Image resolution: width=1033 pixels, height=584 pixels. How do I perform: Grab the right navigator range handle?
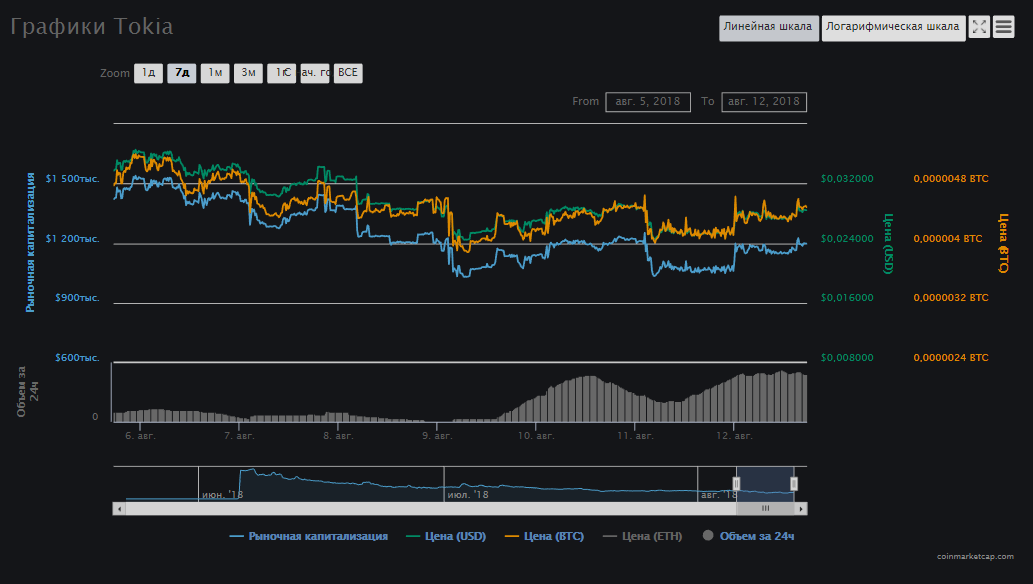(794, 484)
